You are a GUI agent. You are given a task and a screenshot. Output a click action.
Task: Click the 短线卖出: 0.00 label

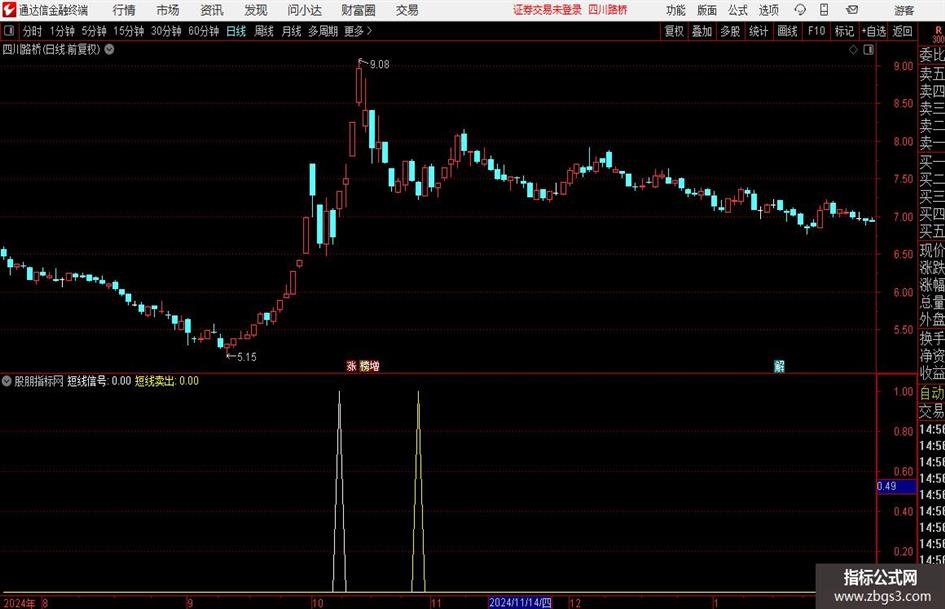(x=167, y=381)
